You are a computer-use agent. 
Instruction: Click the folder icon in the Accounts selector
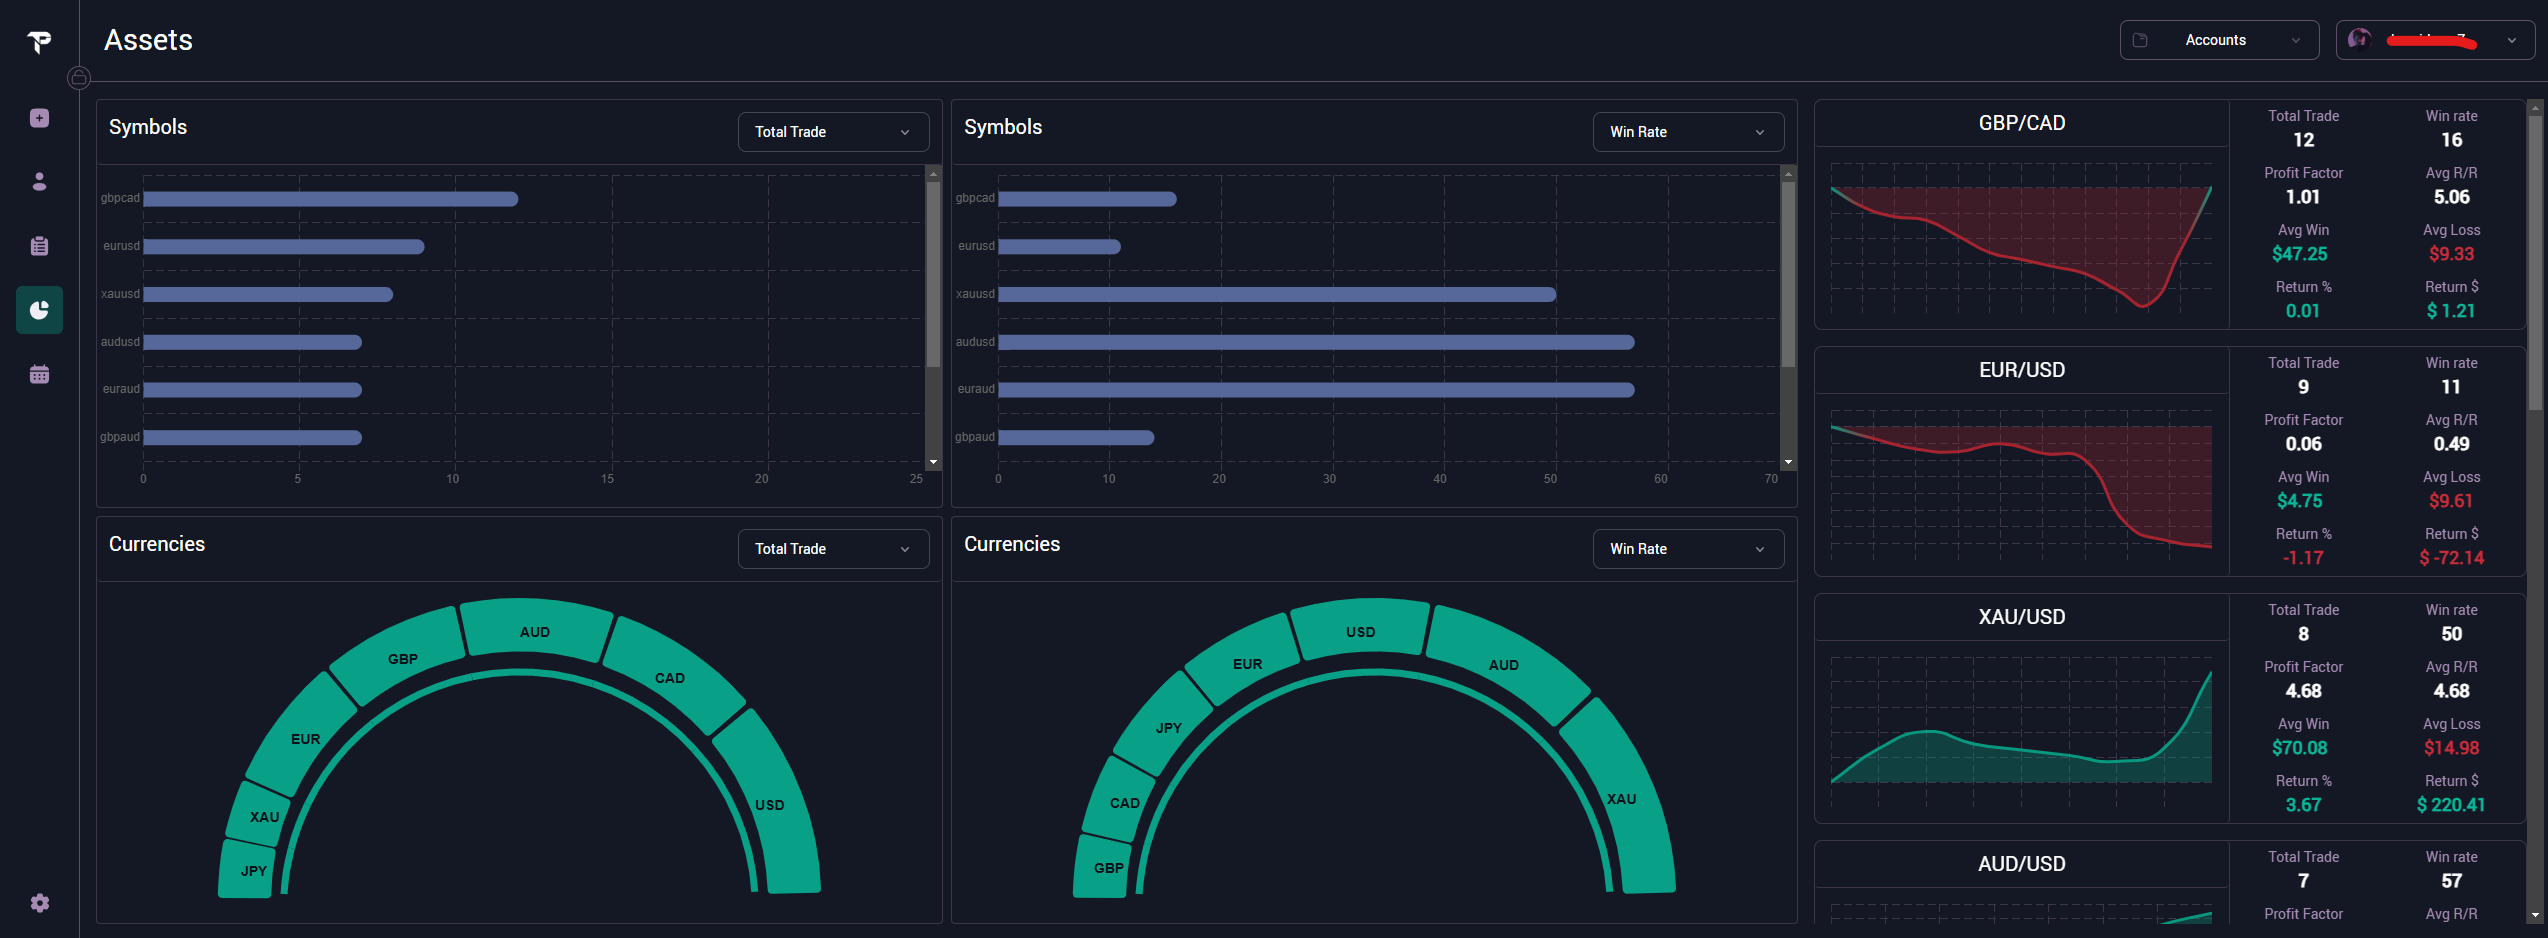2140,40
